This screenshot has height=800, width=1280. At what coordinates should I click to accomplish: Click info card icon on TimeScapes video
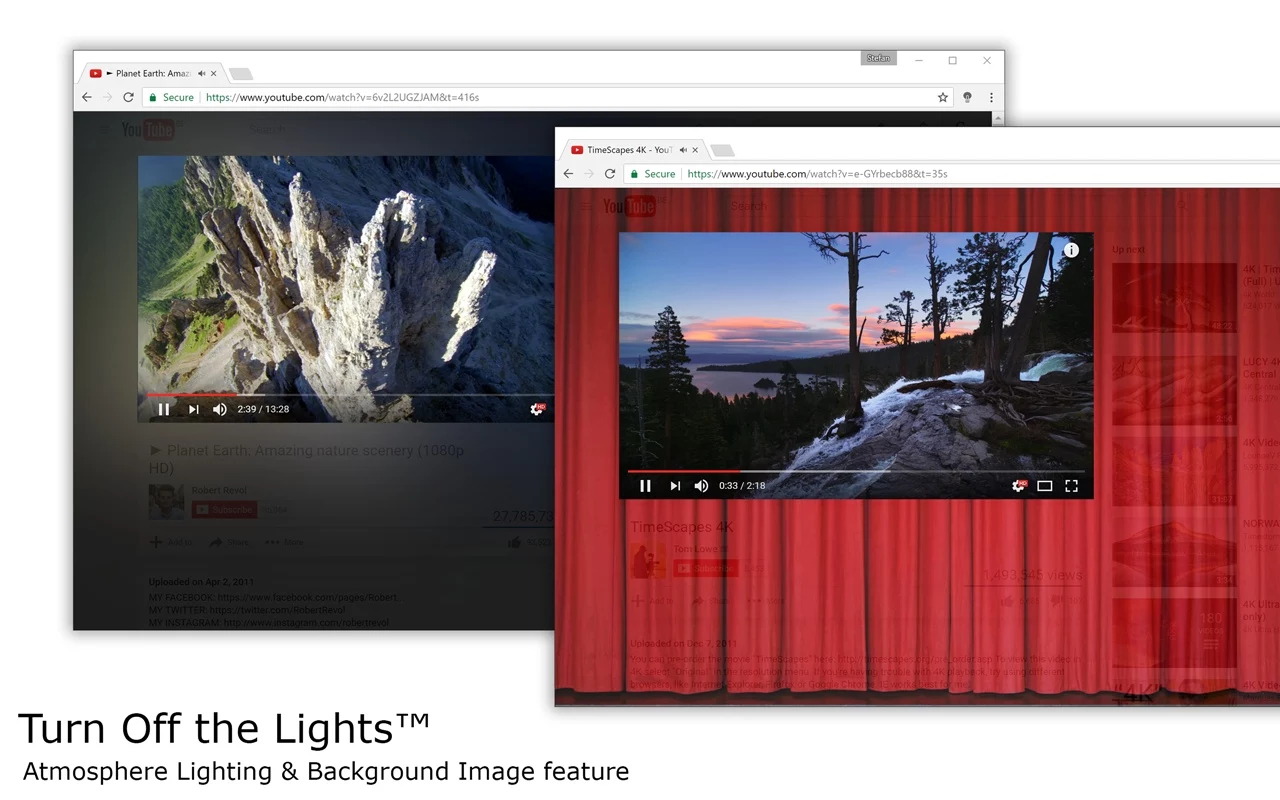[x=1071, y=250]
